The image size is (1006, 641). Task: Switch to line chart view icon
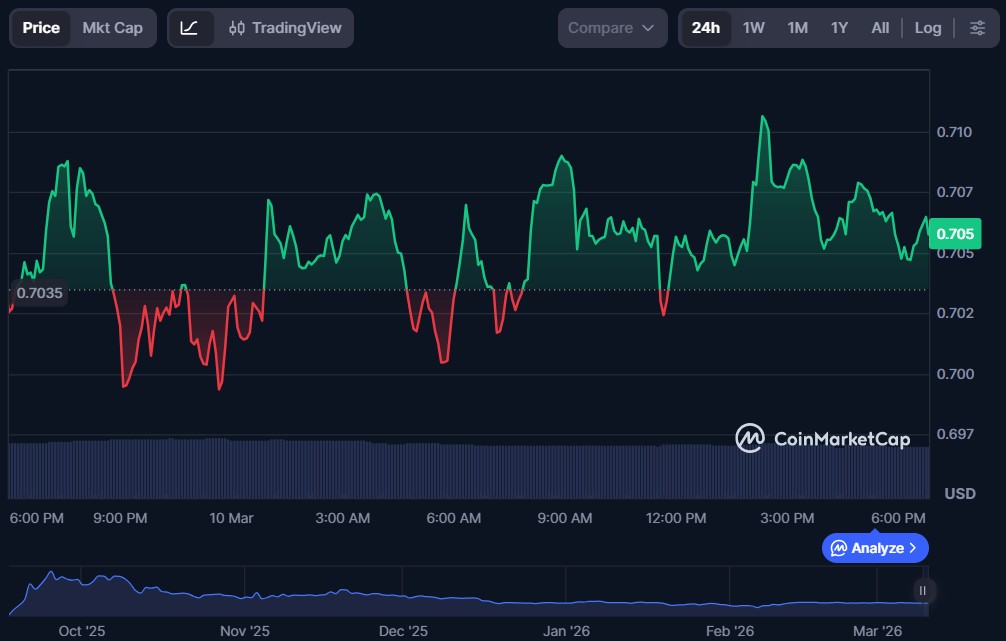pos(189,28)
